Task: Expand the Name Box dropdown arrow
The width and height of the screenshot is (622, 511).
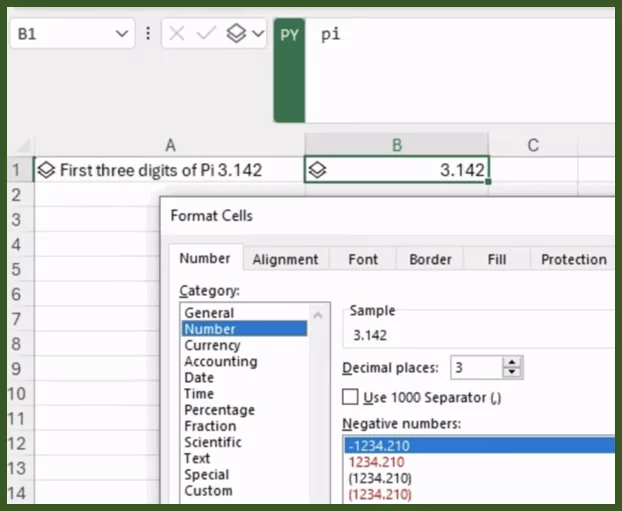Action: (122, 34)
